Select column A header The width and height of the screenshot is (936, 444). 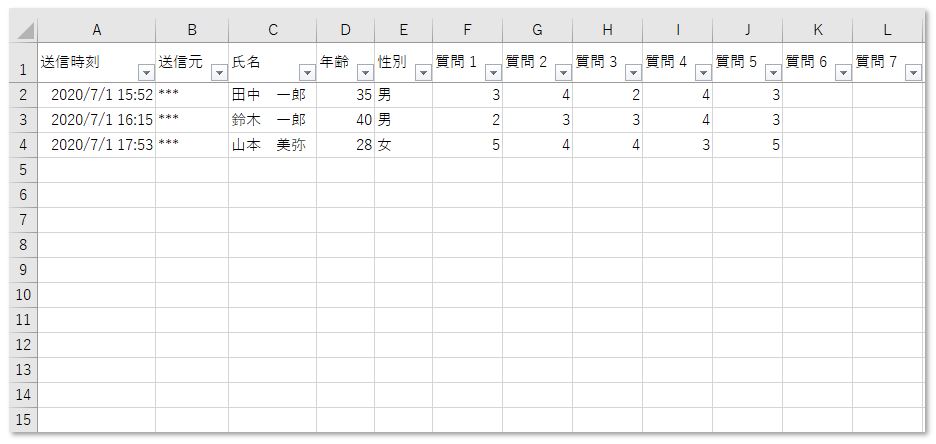pyautogui.click(x=97, y=30)
